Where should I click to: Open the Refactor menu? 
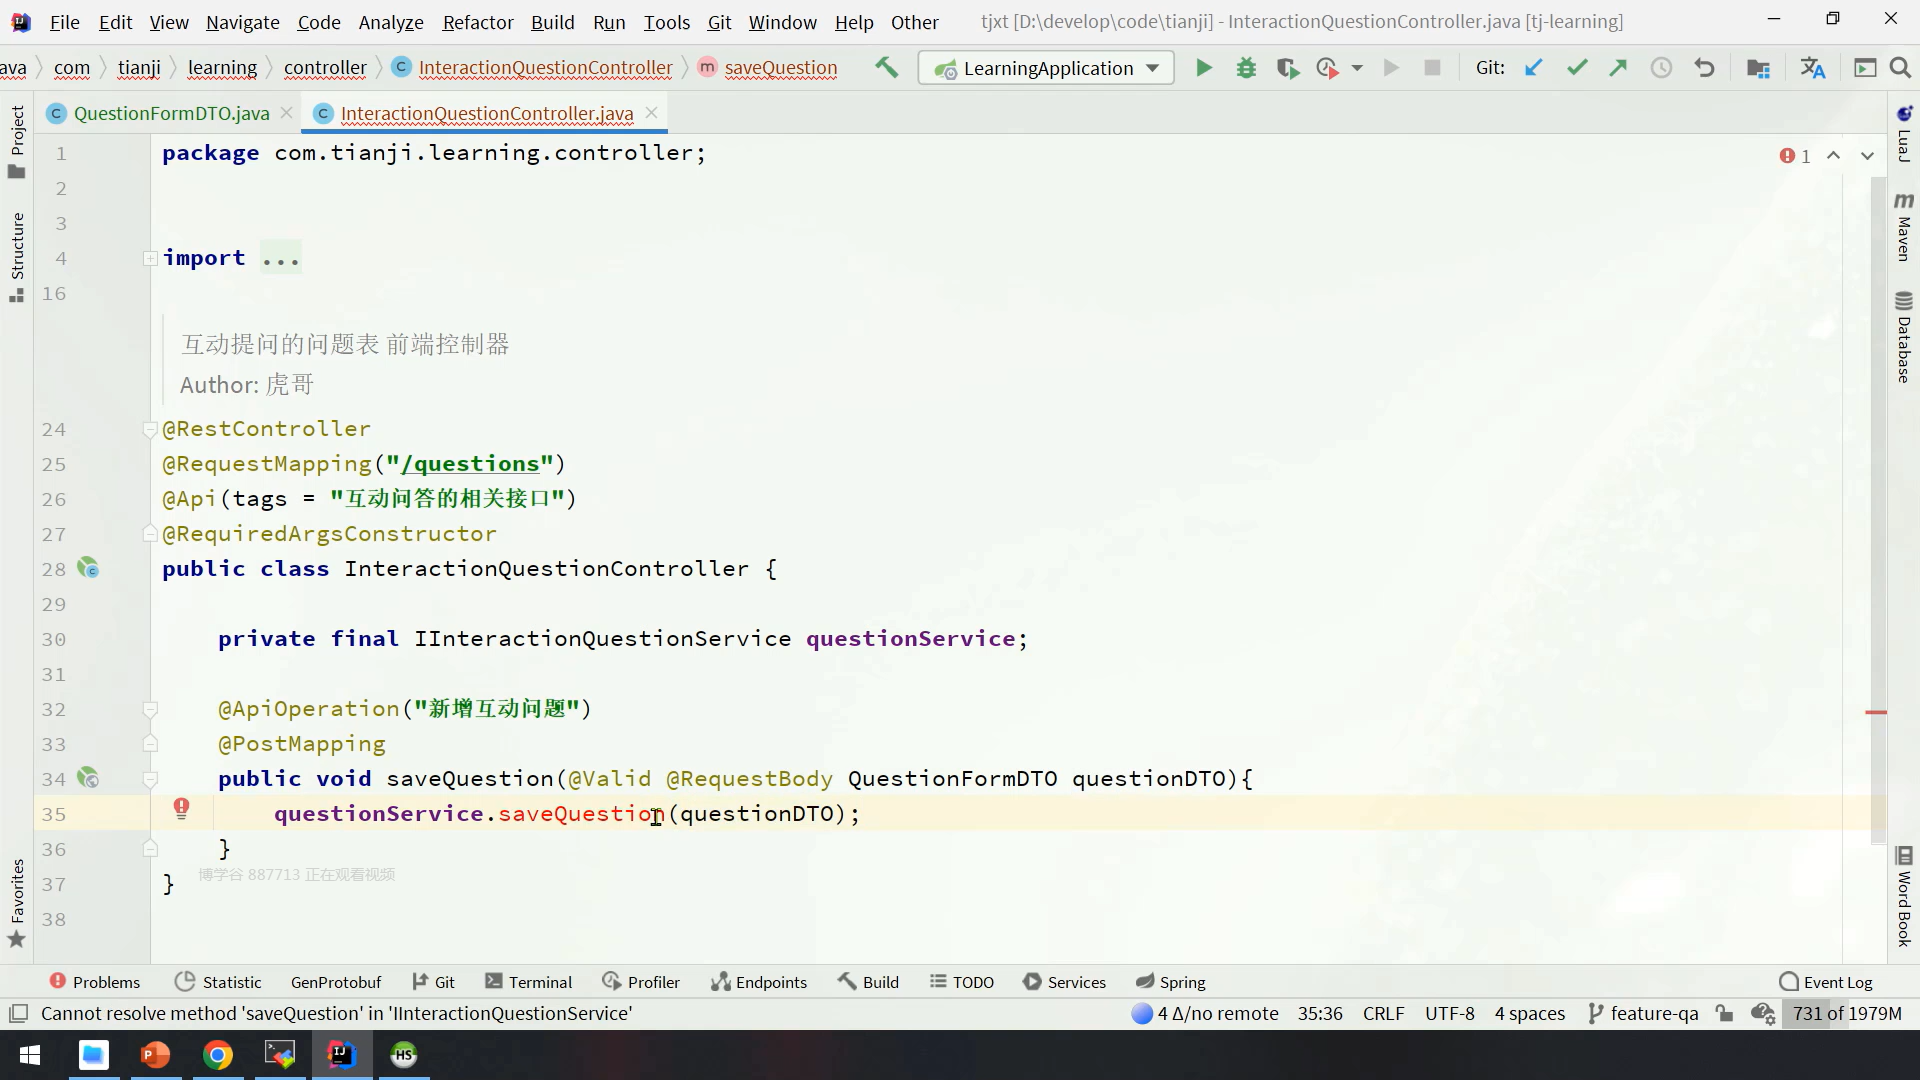click(x=477, y=22)
